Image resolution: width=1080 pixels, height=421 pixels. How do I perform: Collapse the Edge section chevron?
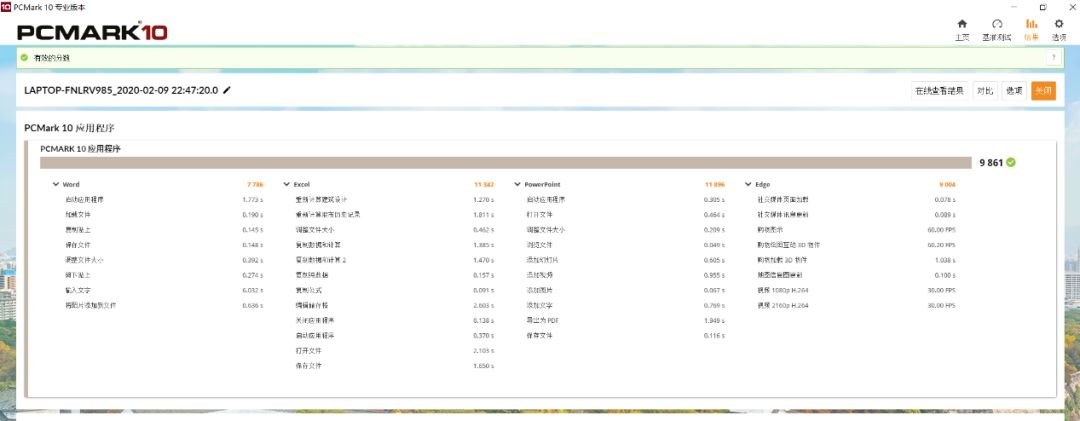click(748, 185)
